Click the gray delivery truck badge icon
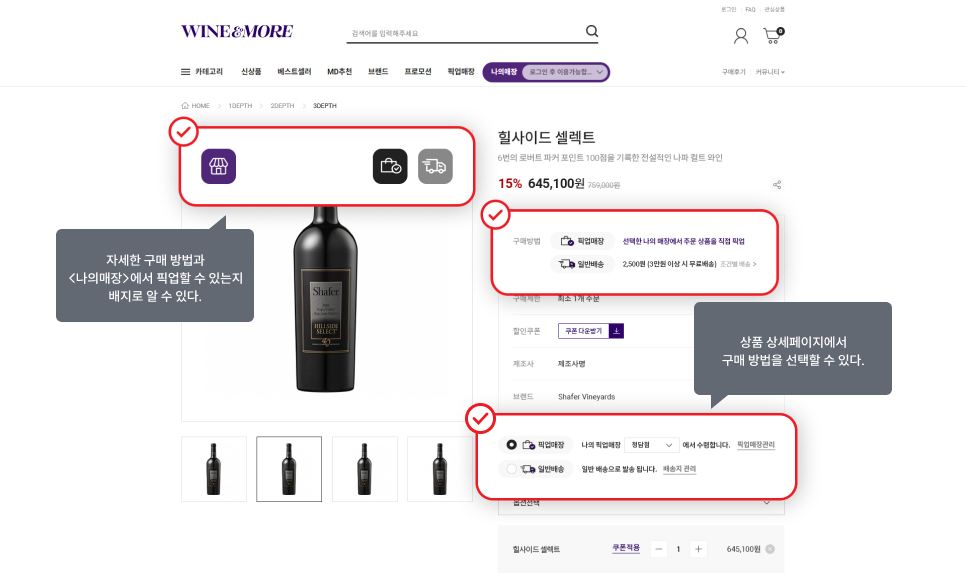This screenshot has height=586, width=966. pos(435,166)
